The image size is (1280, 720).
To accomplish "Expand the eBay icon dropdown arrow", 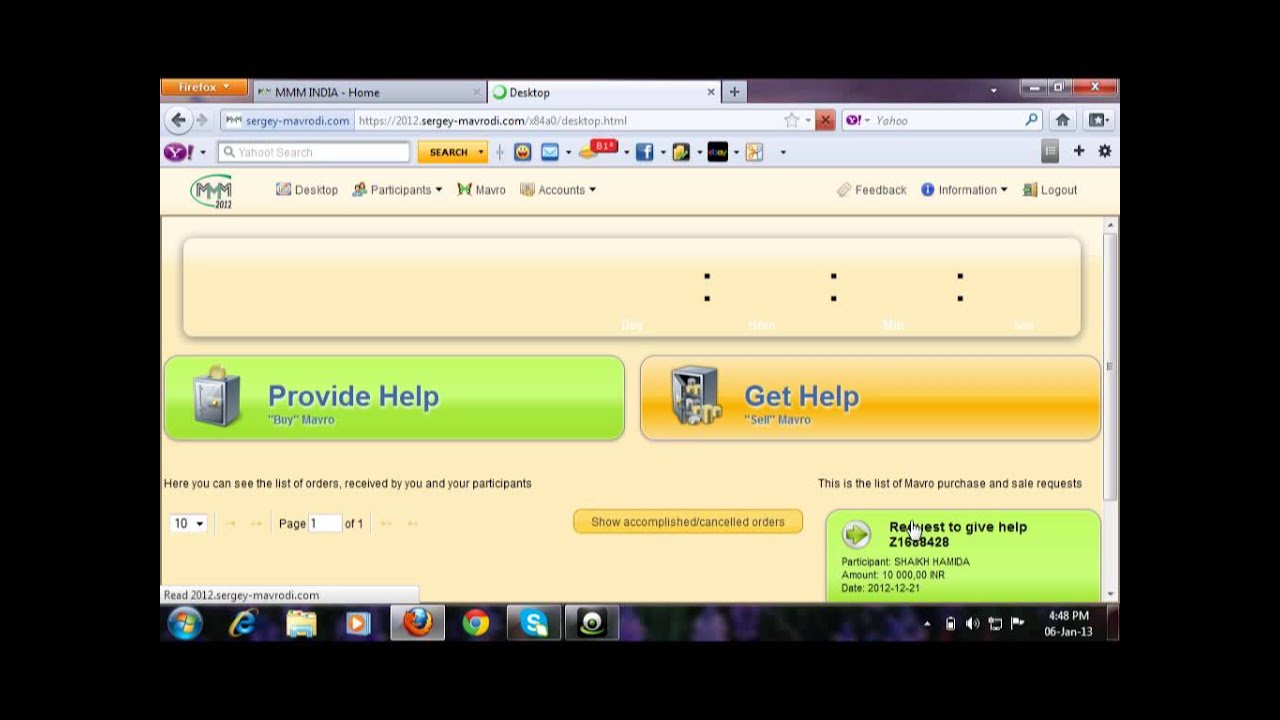I will [x=736, y=153].
